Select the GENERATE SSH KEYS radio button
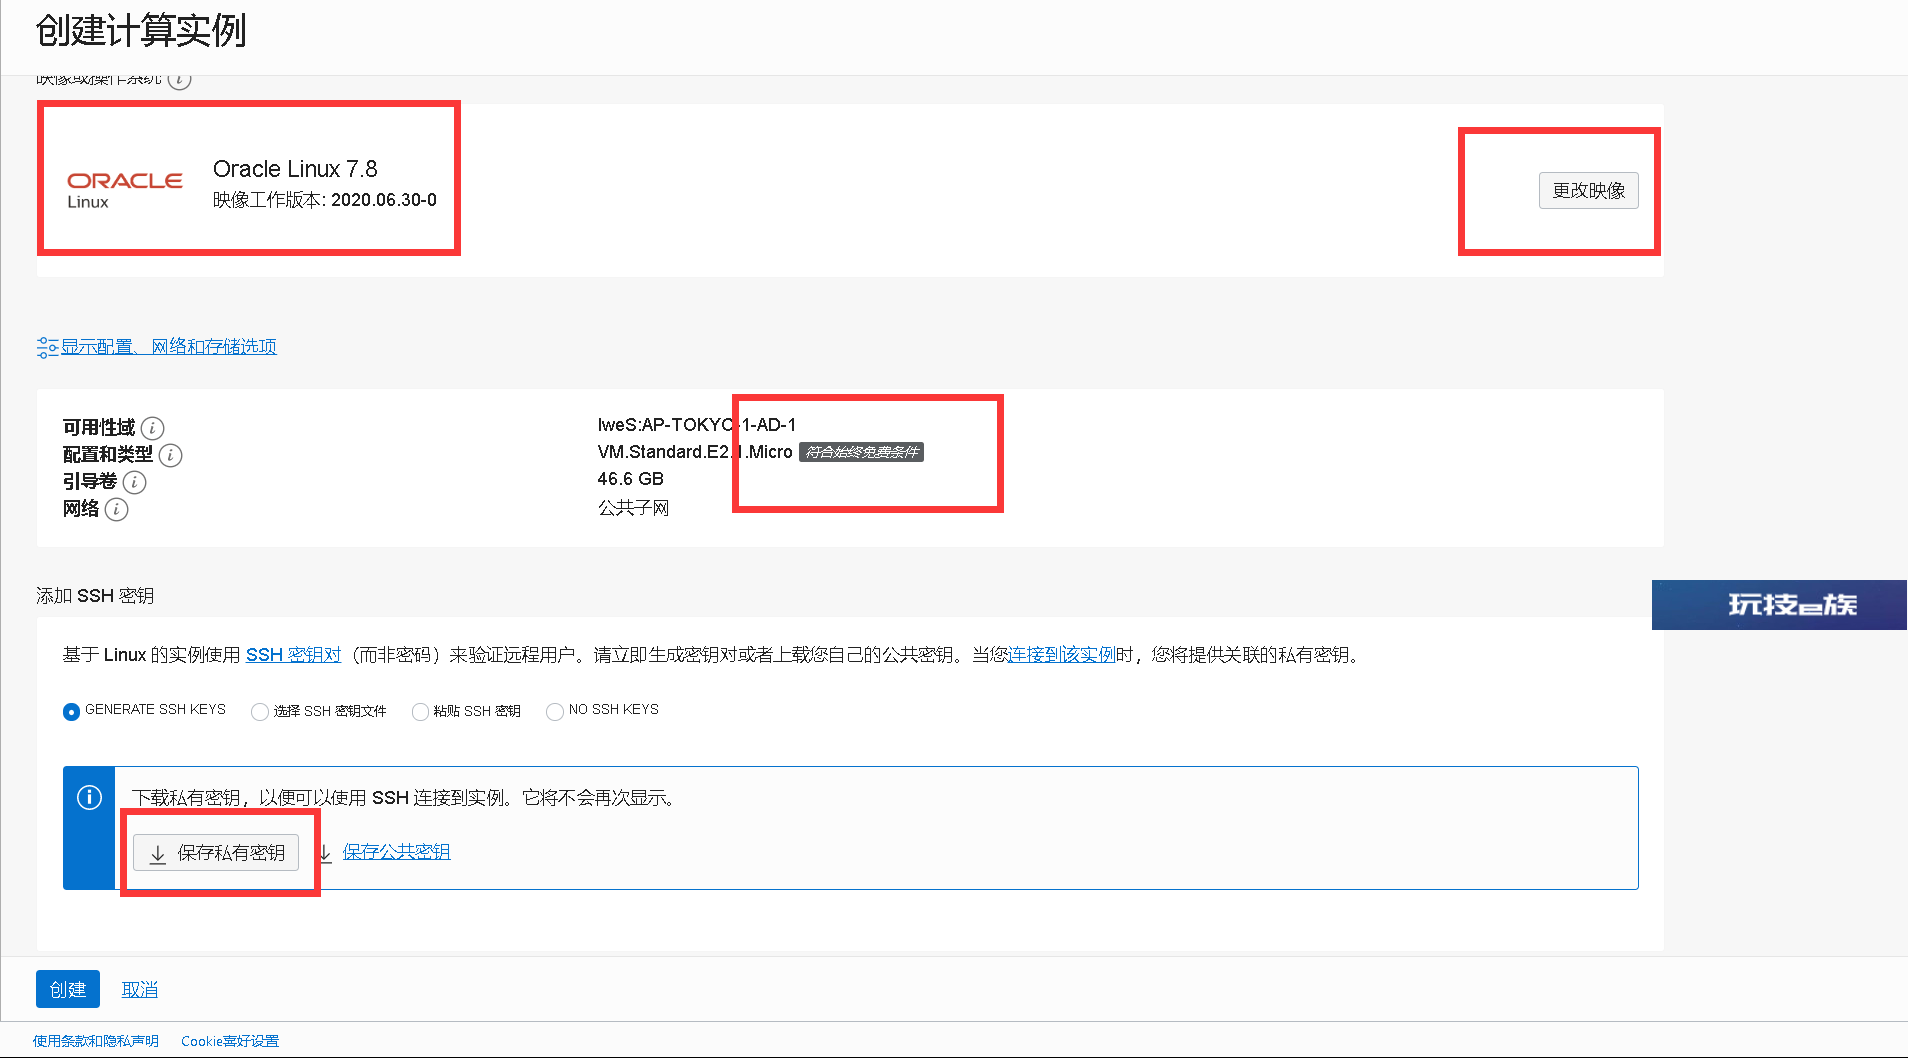This screenshot has width=1908, height=1058. 71,712
